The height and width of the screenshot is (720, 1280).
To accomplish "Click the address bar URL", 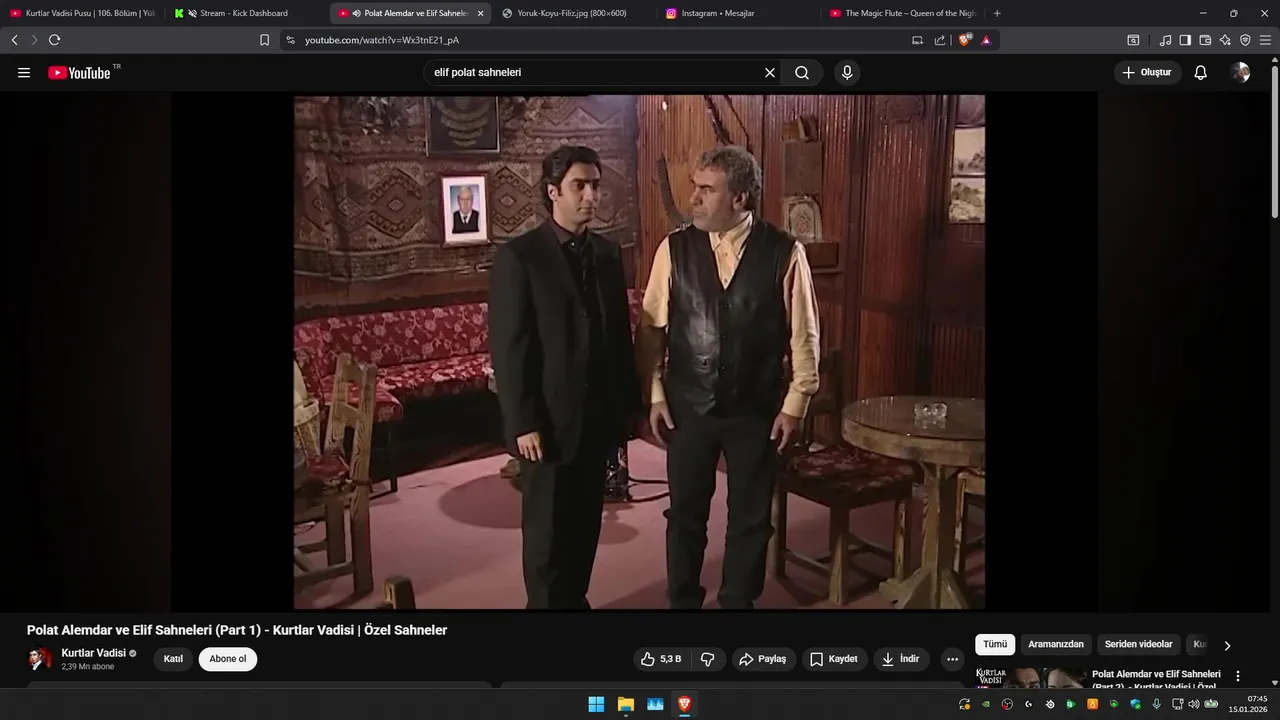I will [382, 40].
